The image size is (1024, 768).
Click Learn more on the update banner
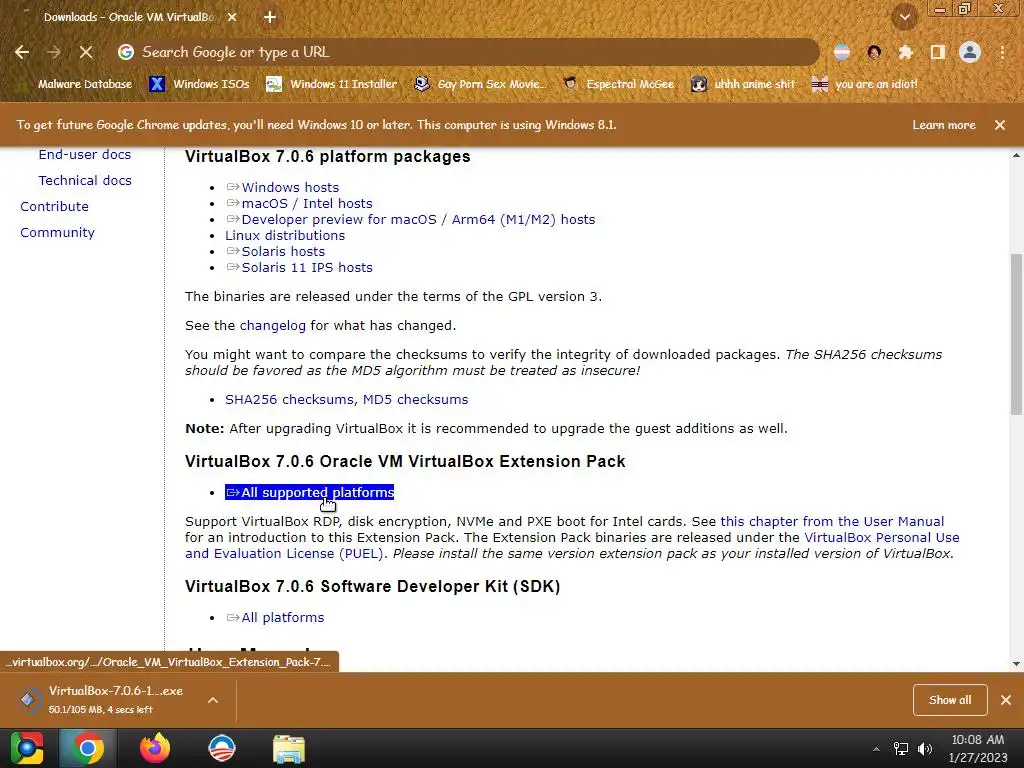pyautogui.click(x=944, y=125)
